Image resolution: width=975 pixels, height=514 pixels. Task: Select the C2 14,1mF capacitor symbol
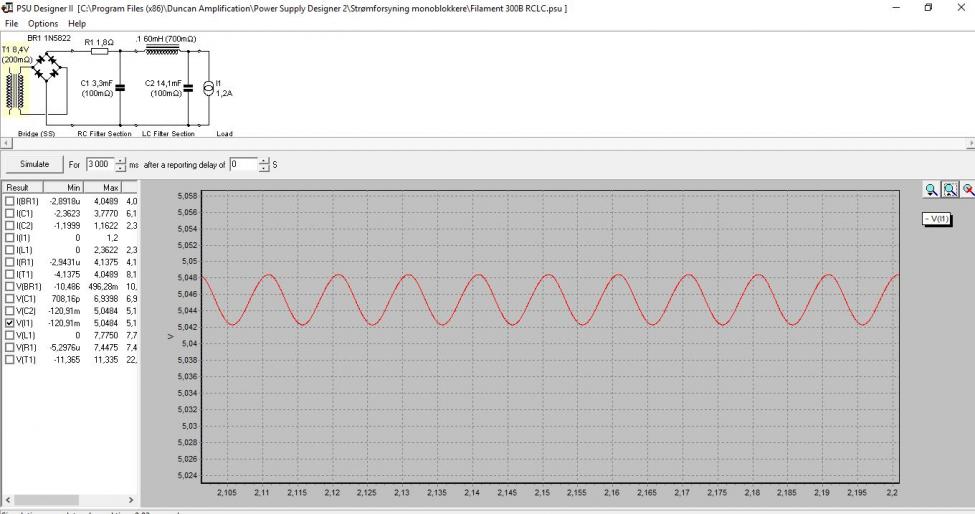pyautogui.click(x=188, y=88)
